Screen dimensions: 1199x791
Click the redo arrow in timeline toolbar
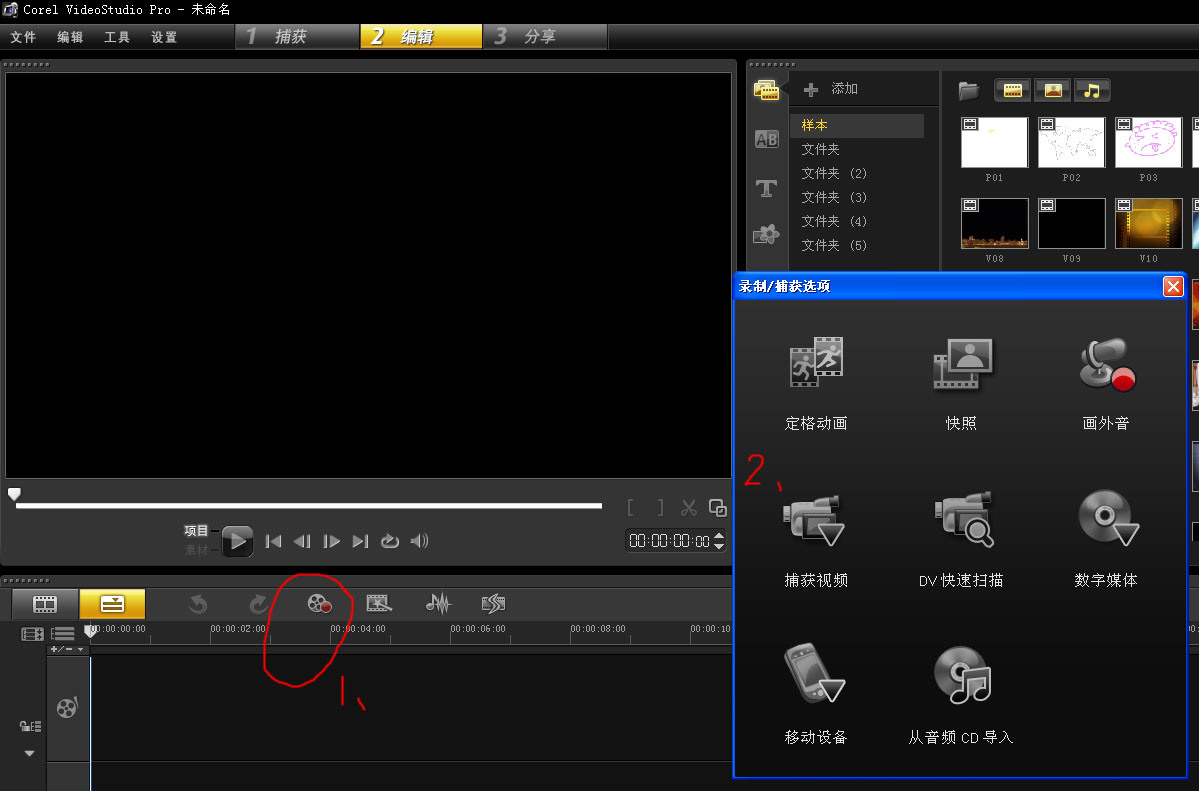click(x=258, y=604)
